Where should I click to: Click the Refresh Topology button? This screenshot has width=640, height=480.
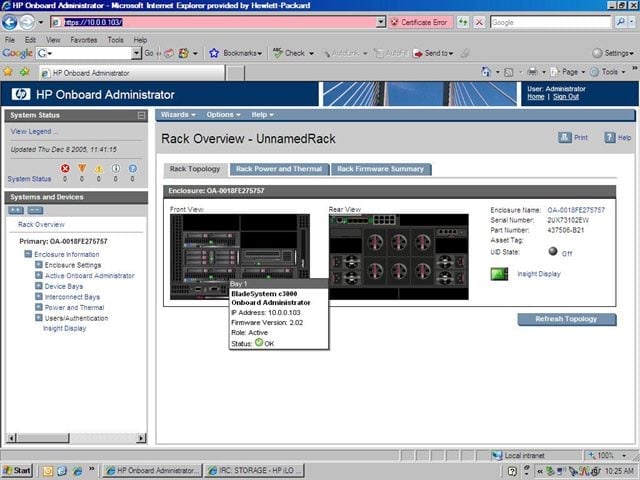[567, 319]
